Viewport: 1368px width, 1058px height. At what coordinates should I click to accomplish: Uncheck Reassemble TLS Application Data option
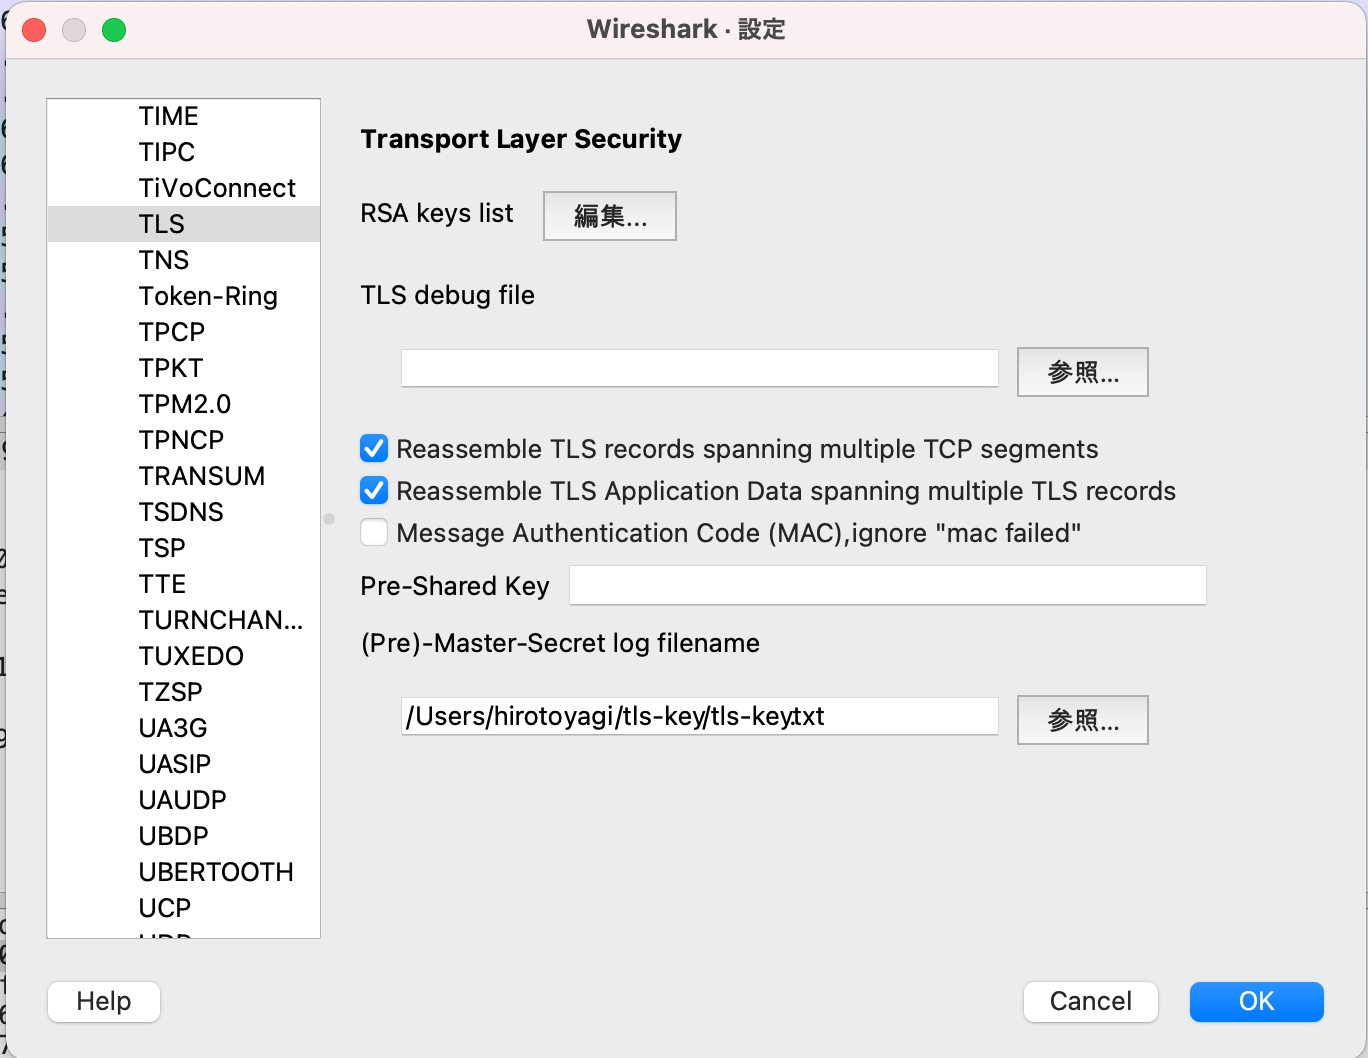pyautogui.click(x=374, y=491)
